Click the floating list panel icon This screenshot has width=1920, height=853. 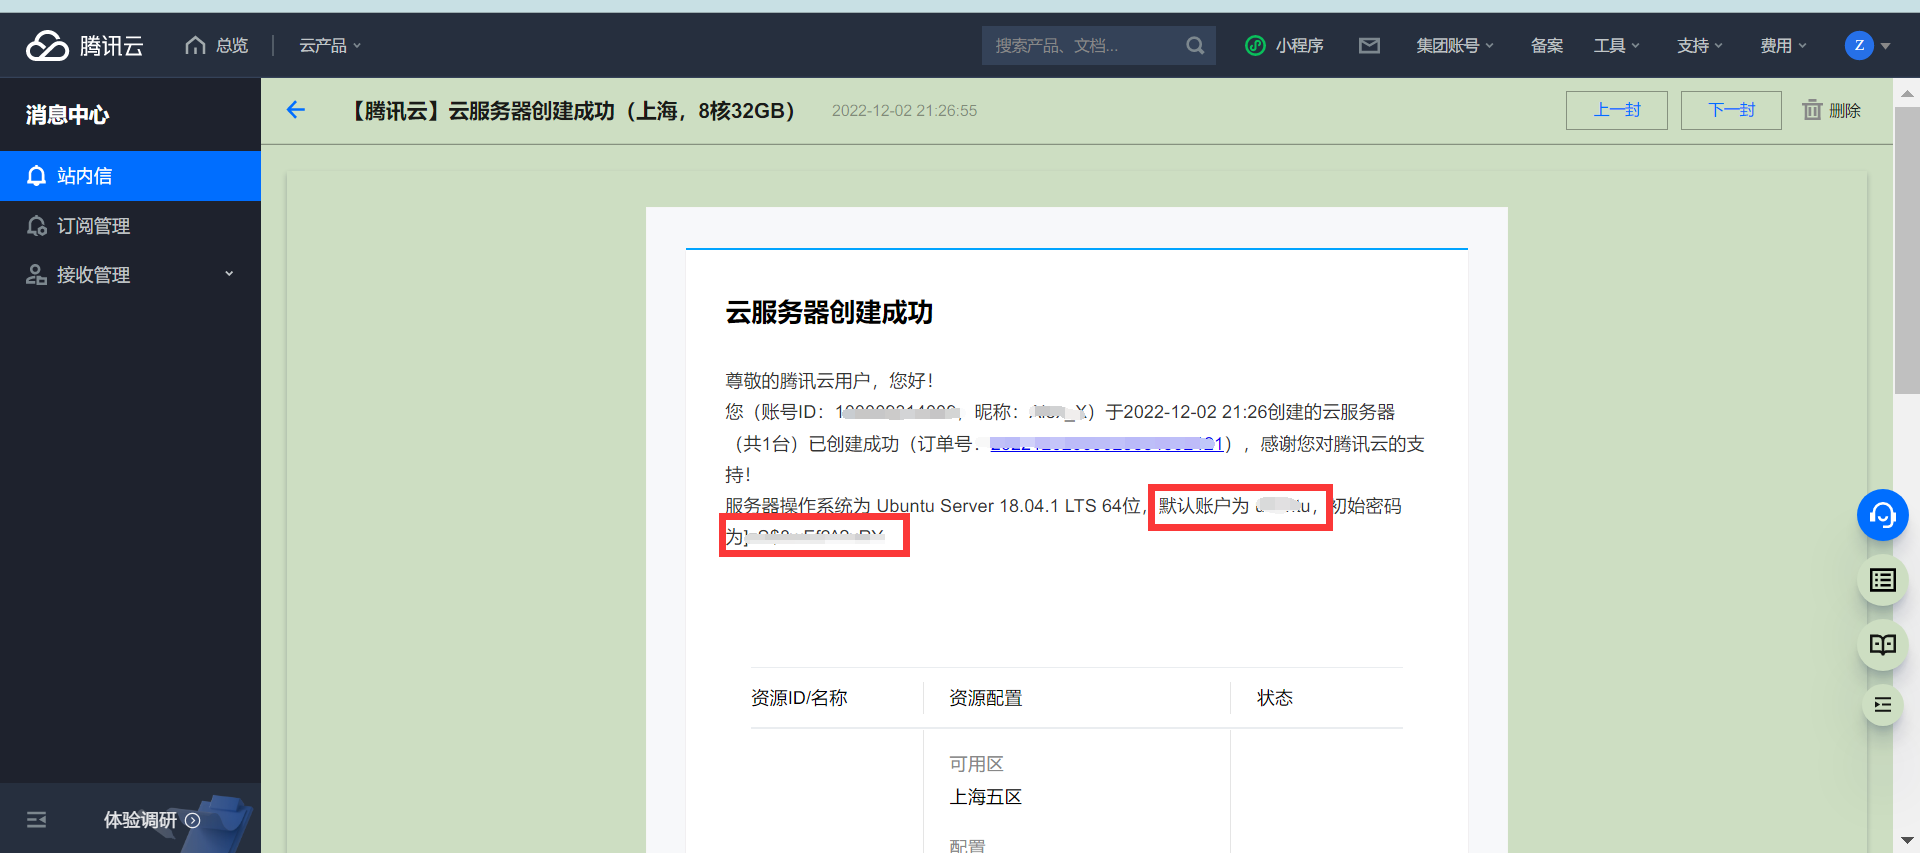(1883, 581)
